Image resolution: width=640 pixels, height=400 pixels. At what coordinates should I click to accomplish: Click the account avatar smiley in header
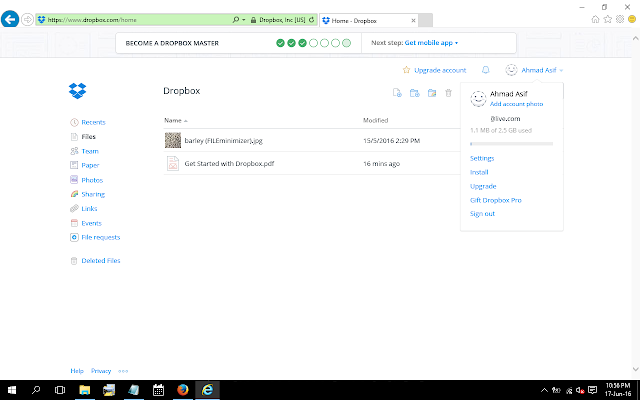(x=511, y=70)
